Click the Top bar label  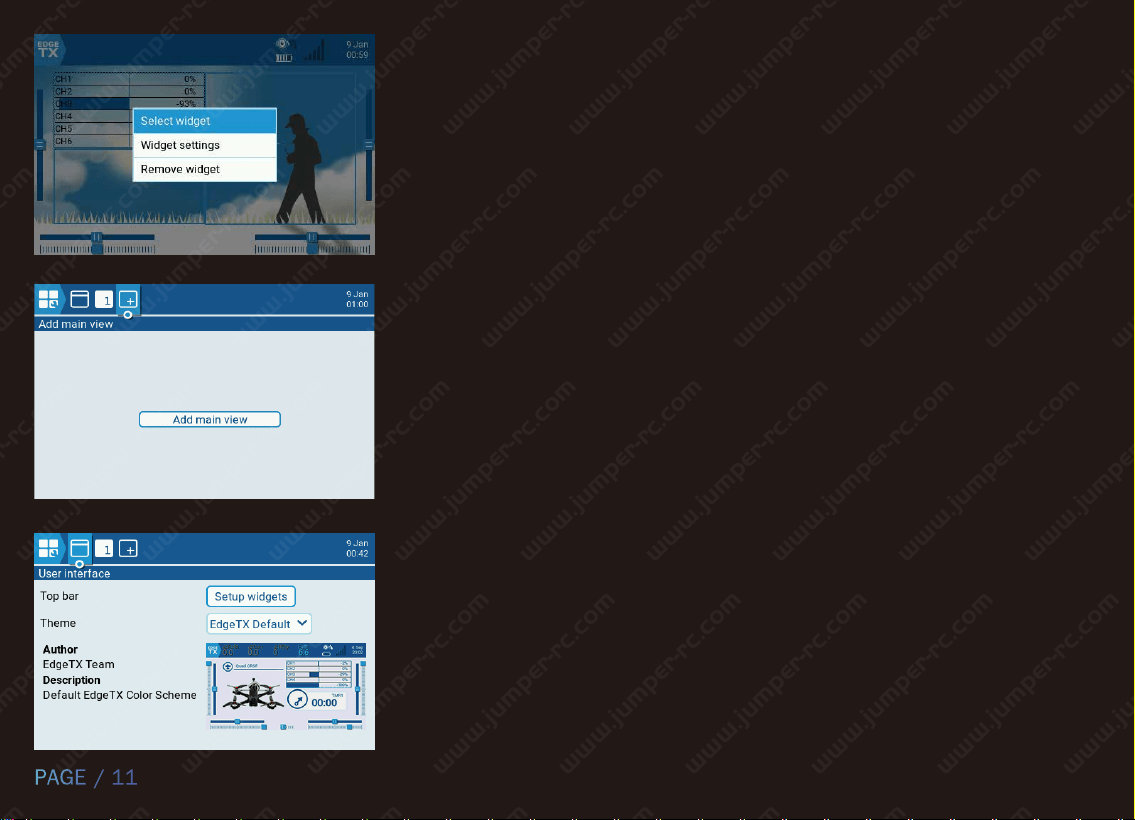[x=59, y=596]
